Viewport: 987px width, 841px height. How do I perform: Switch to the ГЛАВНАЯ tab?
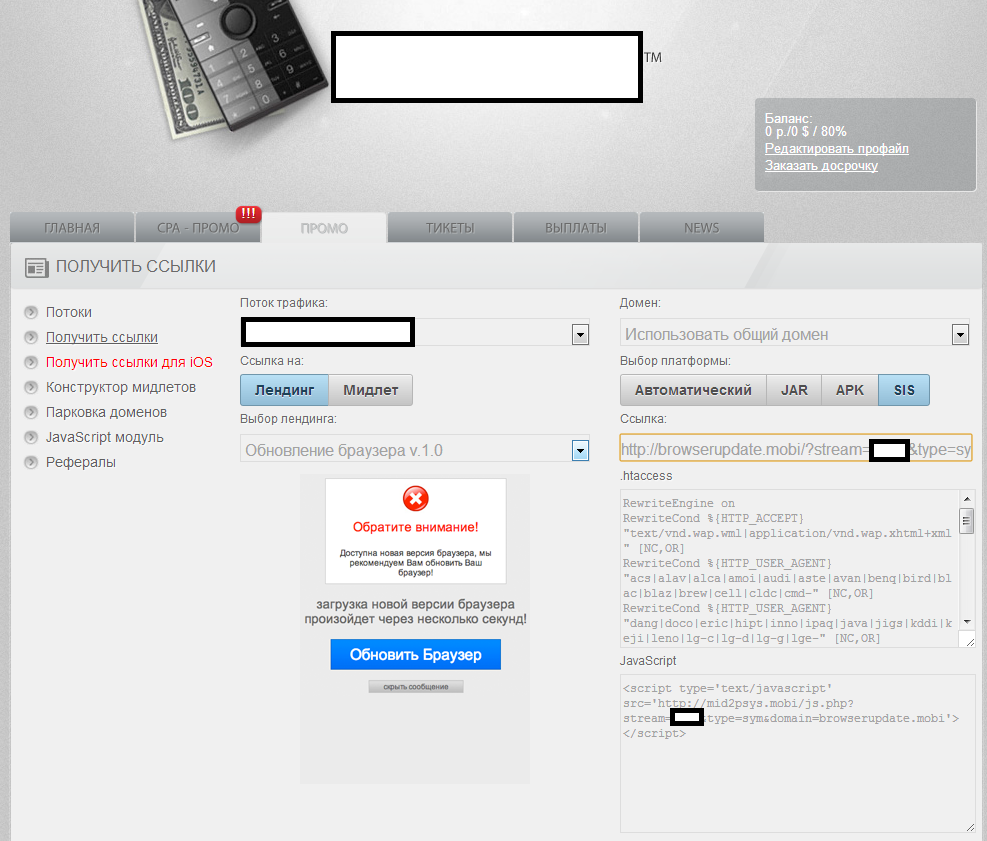click(72, 228)
